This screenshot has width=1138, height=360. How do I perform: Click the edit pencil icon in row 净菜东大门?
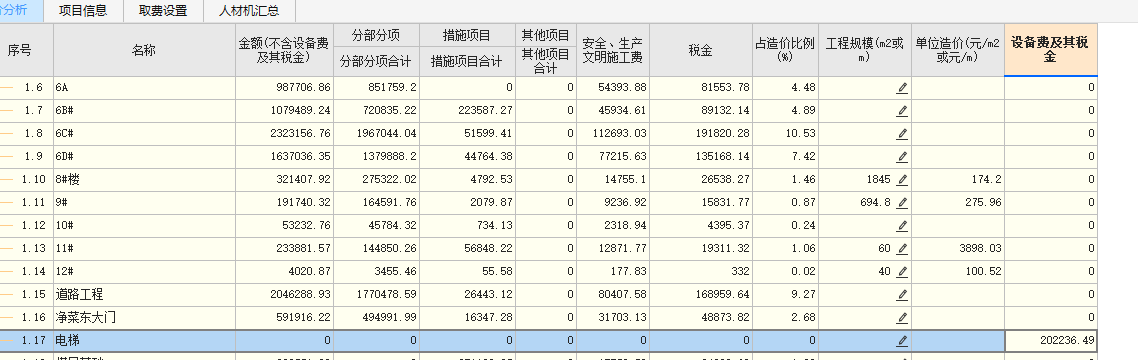pos(901,318)
